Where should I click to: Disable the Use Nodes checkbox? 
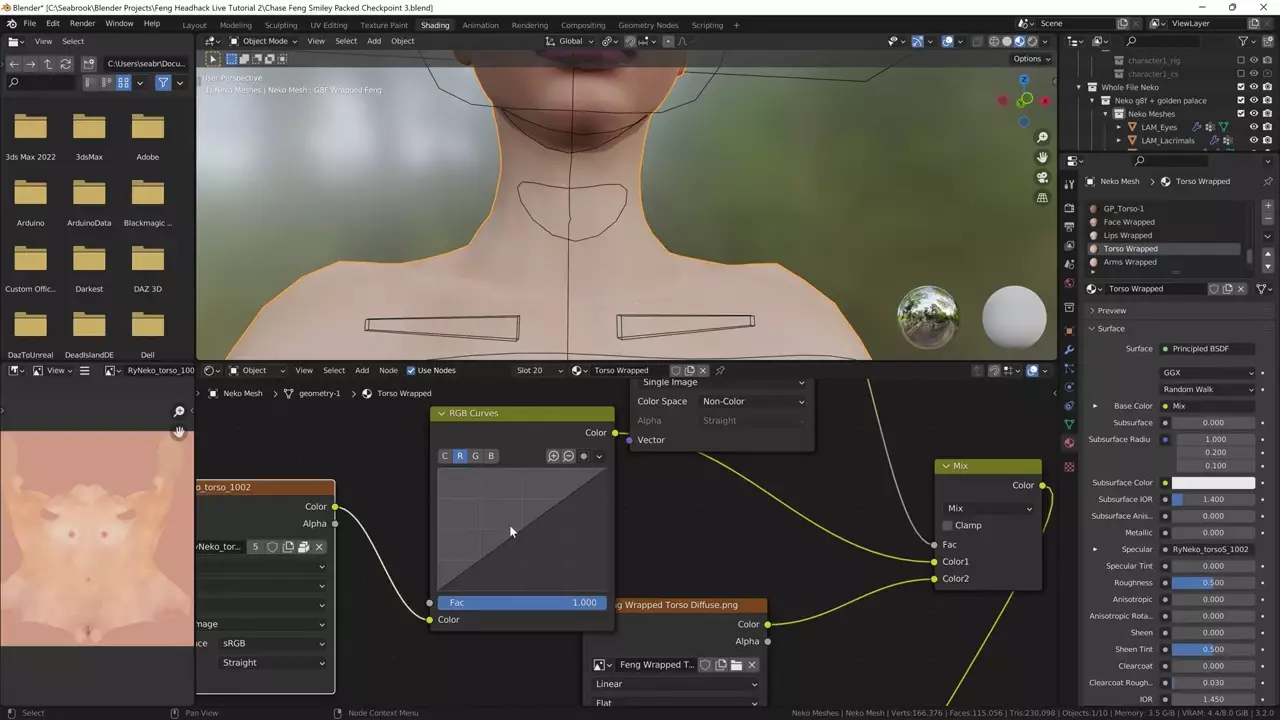[x=411, y=370]
